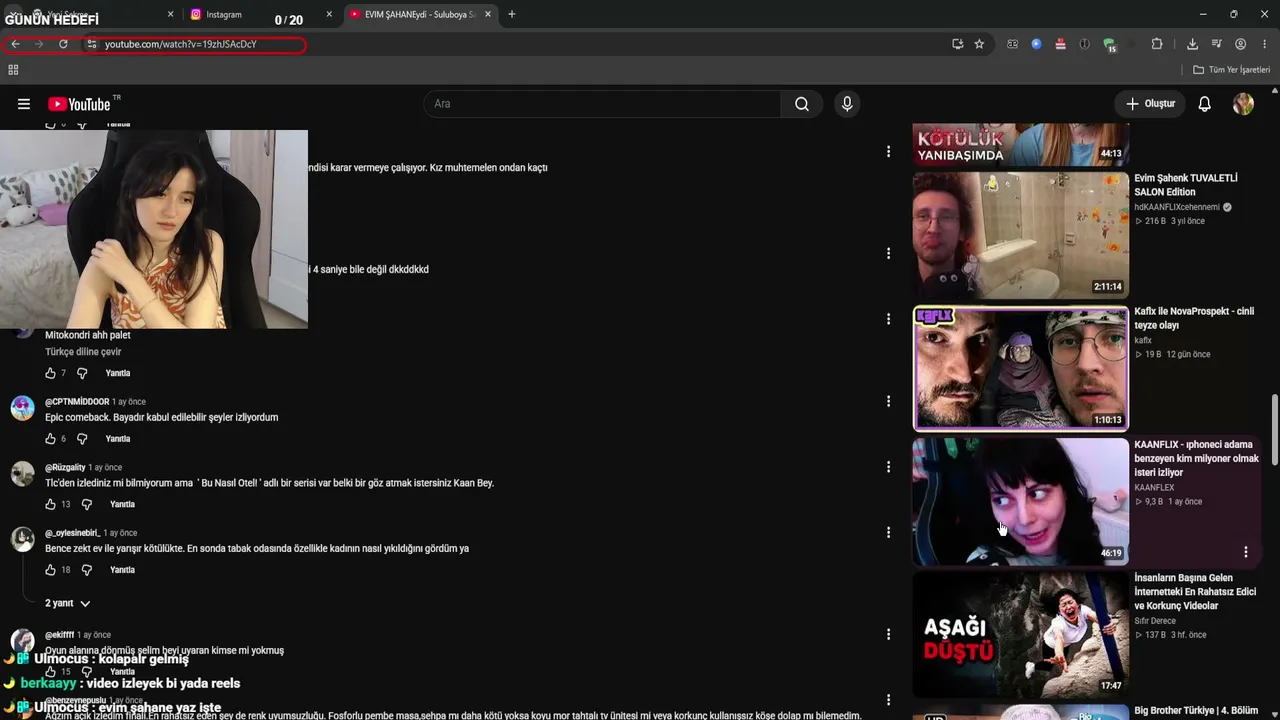Start voice search with the microphone icon
1280x720 pixels.
(x=847, y=104)
